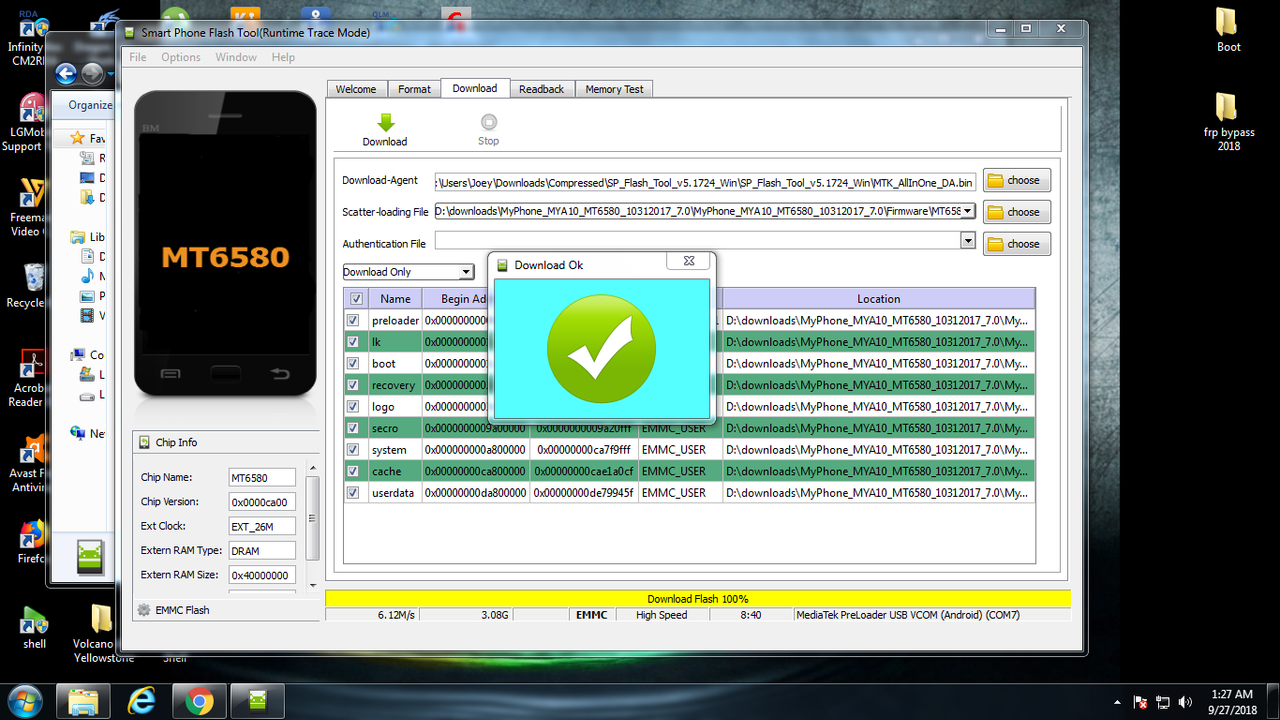Open Google Chrome from the taskbar
1280x720 pixels.
pyautogui.click(x=199, y=702)
